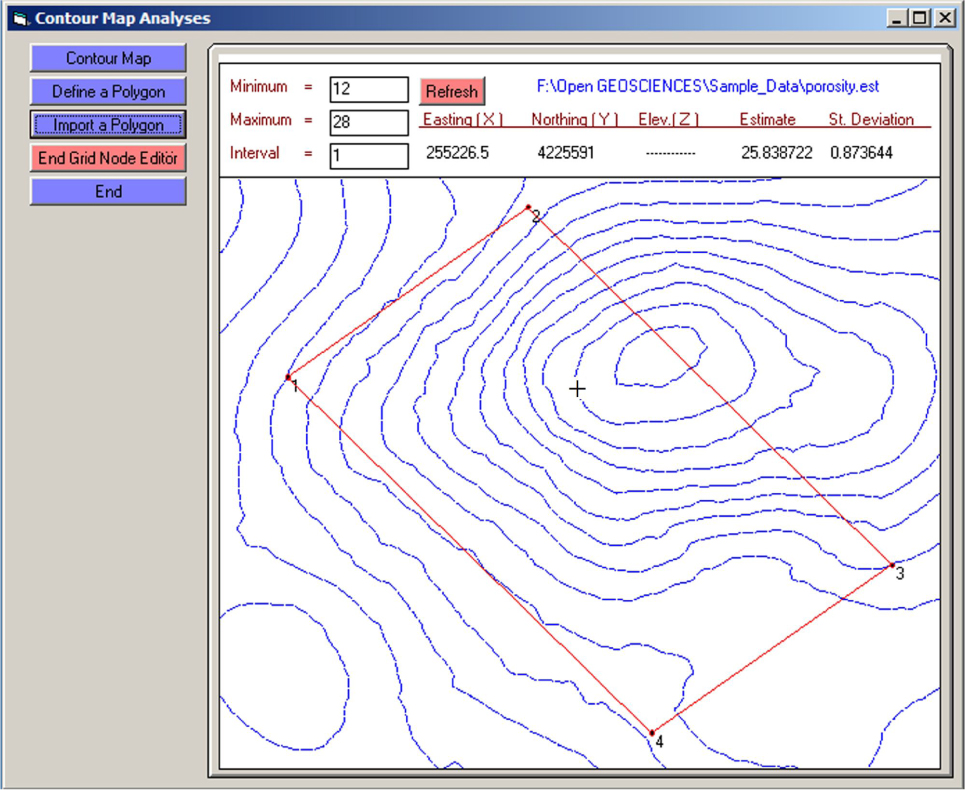This screenshot has height=790, width=965.
Task: Edit the Interval input field
Action: pos(368,156)
